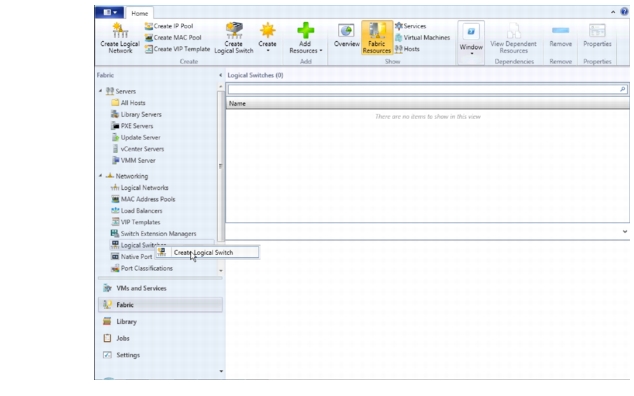This screenshot has width=634, height=396.
Task: Open Properties from ribbon
Action: pos(597,36)
